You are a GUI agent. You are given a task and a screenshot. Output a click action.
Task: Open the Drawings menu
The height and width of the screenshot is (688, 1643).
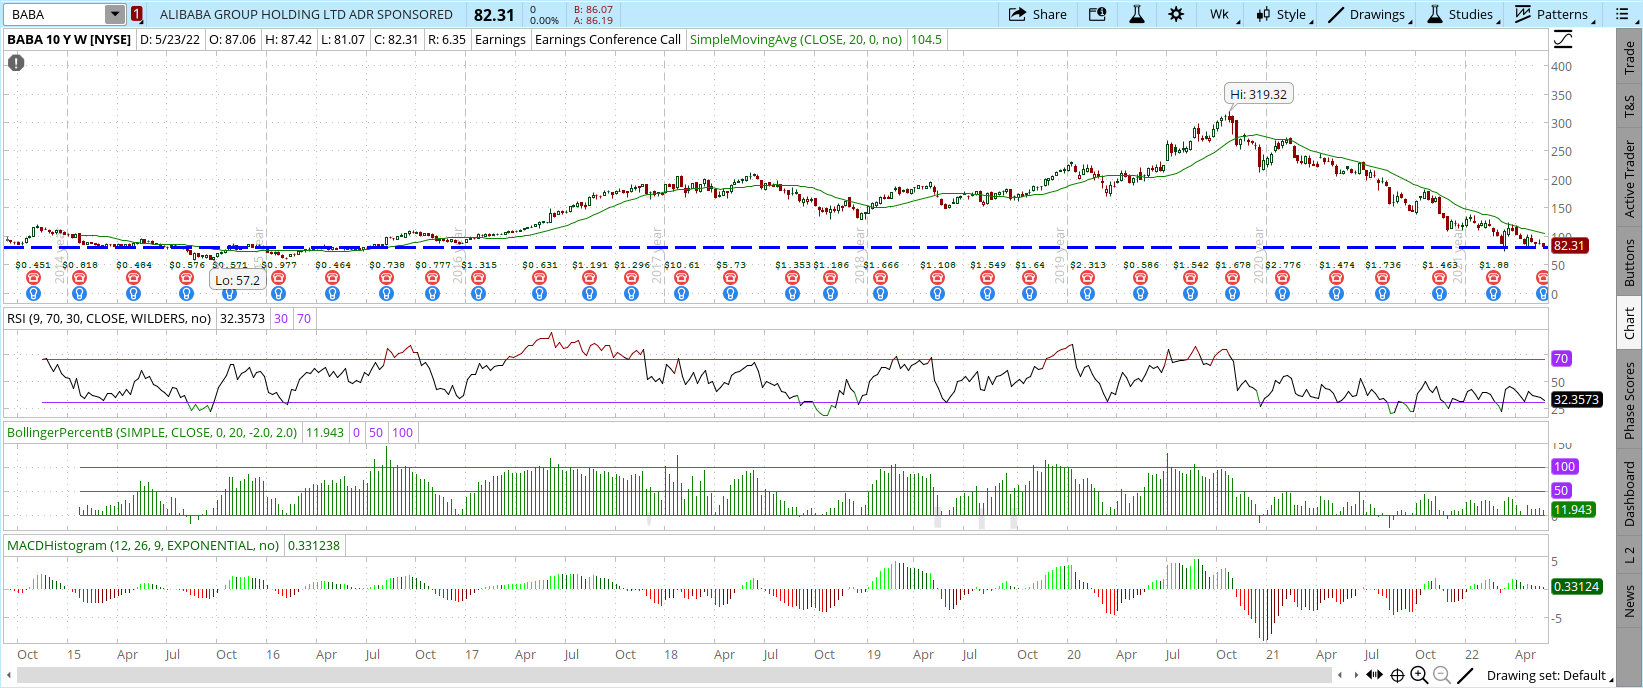[x=1368, y=14]
